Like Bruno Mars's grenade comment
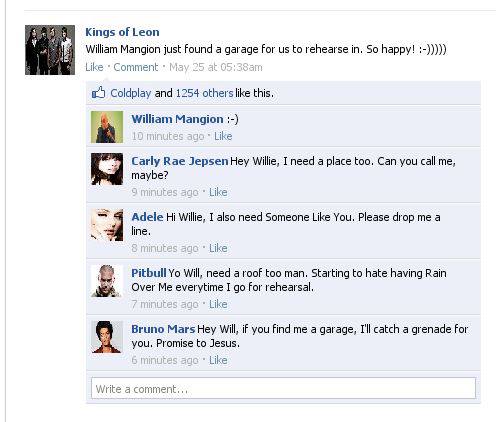 (218, 360)
